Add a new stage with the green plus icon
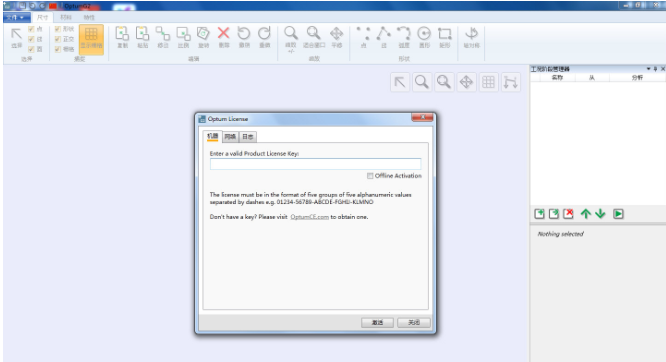 click(x=539, y=214)
